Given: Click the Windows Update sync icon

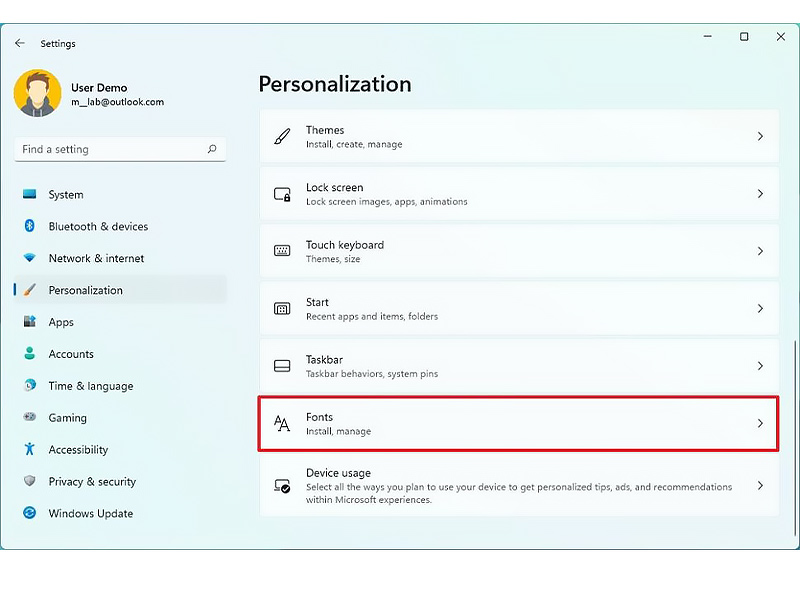Looking at the screenshot, I should 30,513.
